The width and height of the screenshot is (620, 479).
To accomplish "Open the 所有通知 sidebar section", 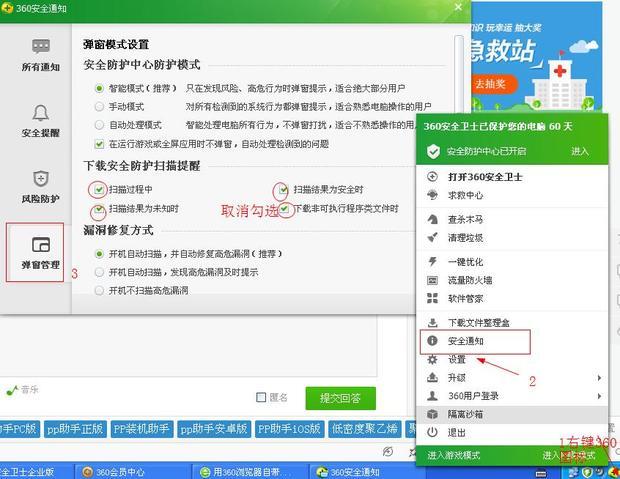I will 40,55.
